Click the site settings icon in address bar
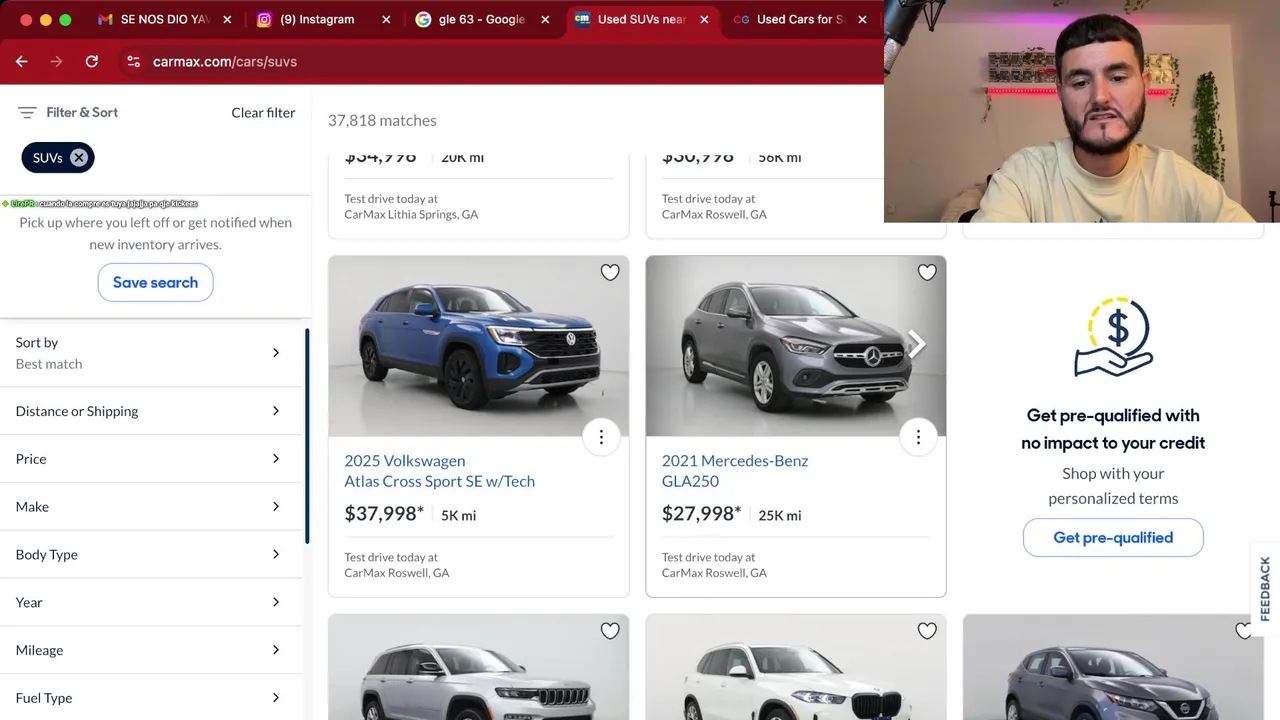Screen dimensions: 1280x720 [x=133, y=61]
